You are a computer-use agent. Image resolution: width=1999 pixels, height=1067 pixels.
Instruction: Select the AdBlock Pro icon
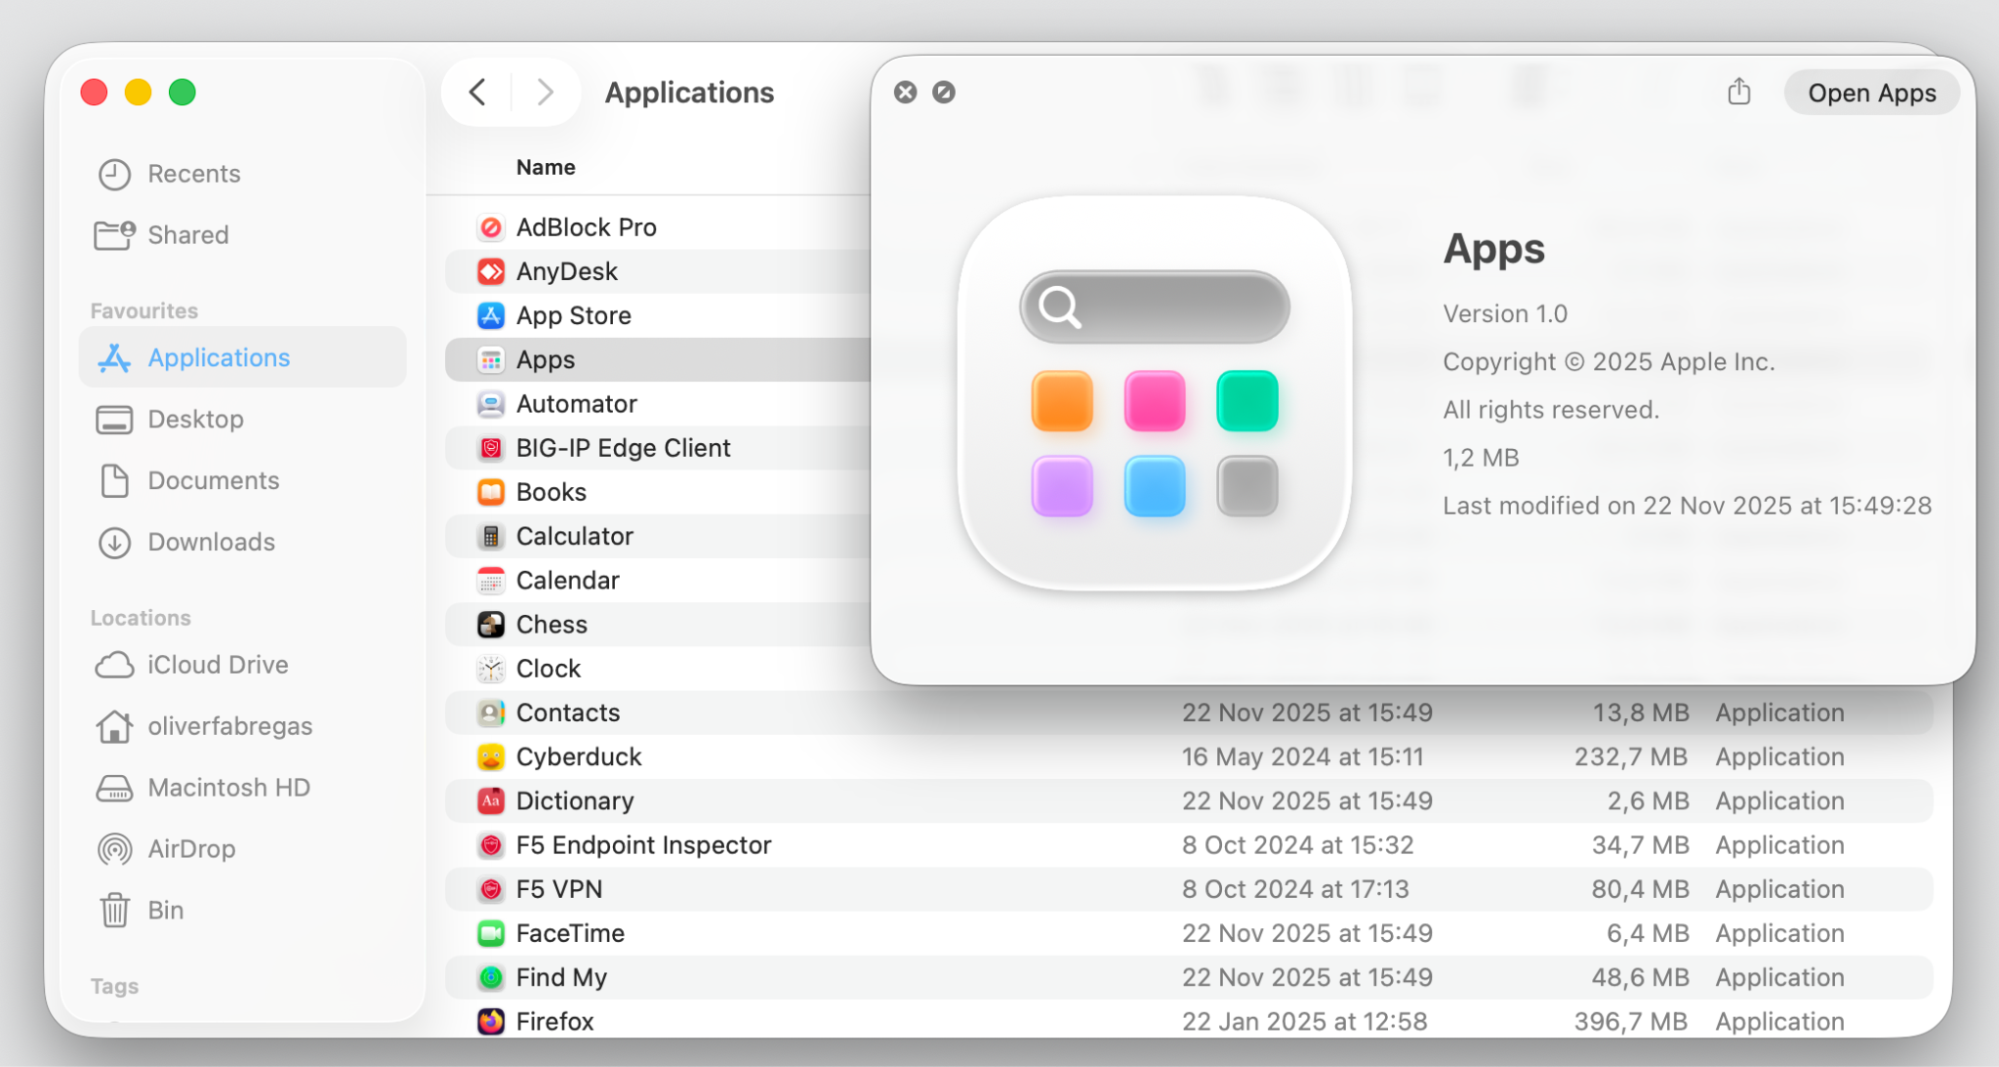pos(490,228)
